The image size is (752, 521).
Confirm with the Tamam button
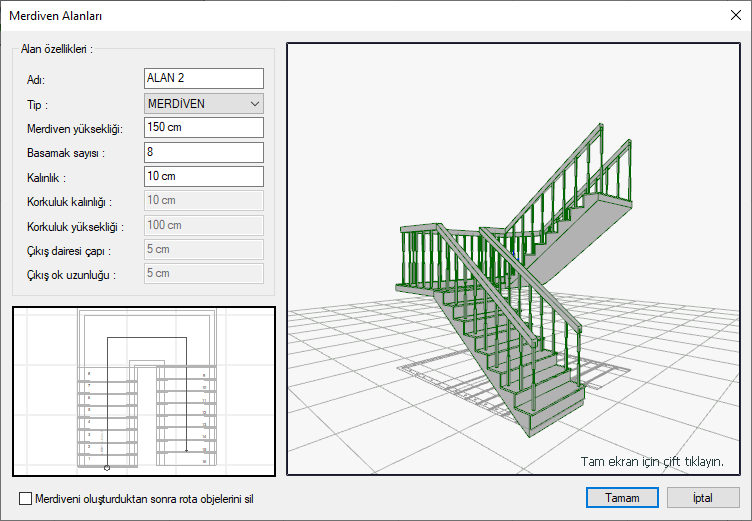[x=621, y=497]
